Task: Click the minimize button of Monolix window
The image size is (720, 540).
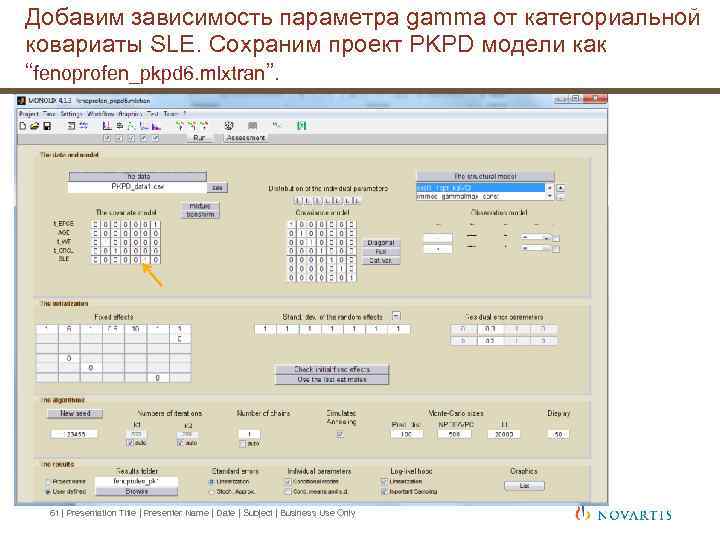Action: click(560, 99)
